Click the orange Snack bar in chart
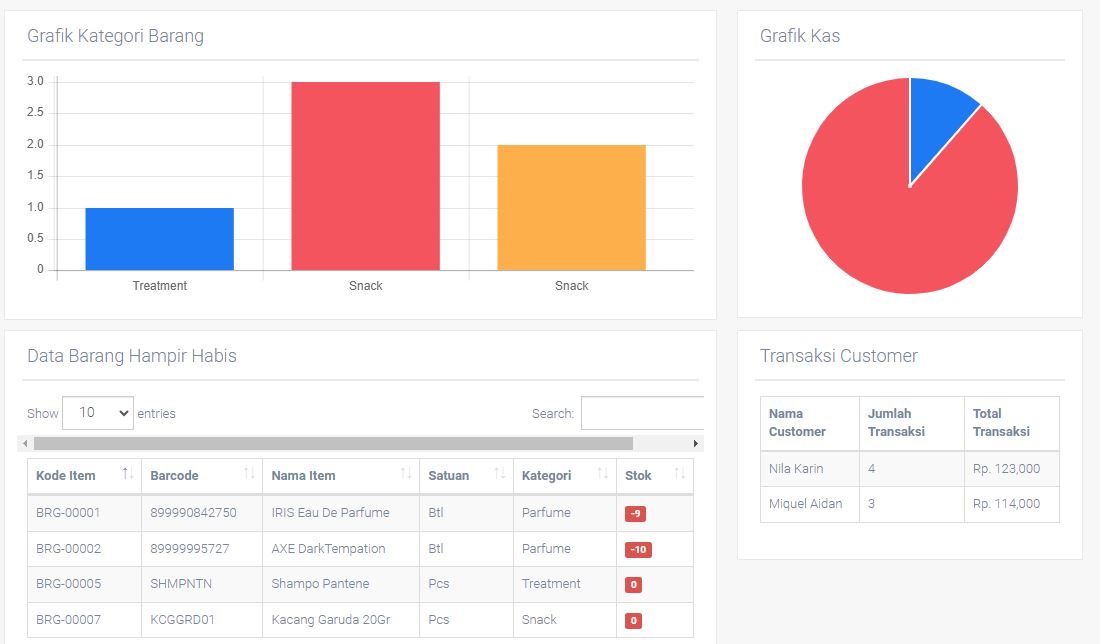This screenshot has width=1100, height=644. click(x=571, y=208)
